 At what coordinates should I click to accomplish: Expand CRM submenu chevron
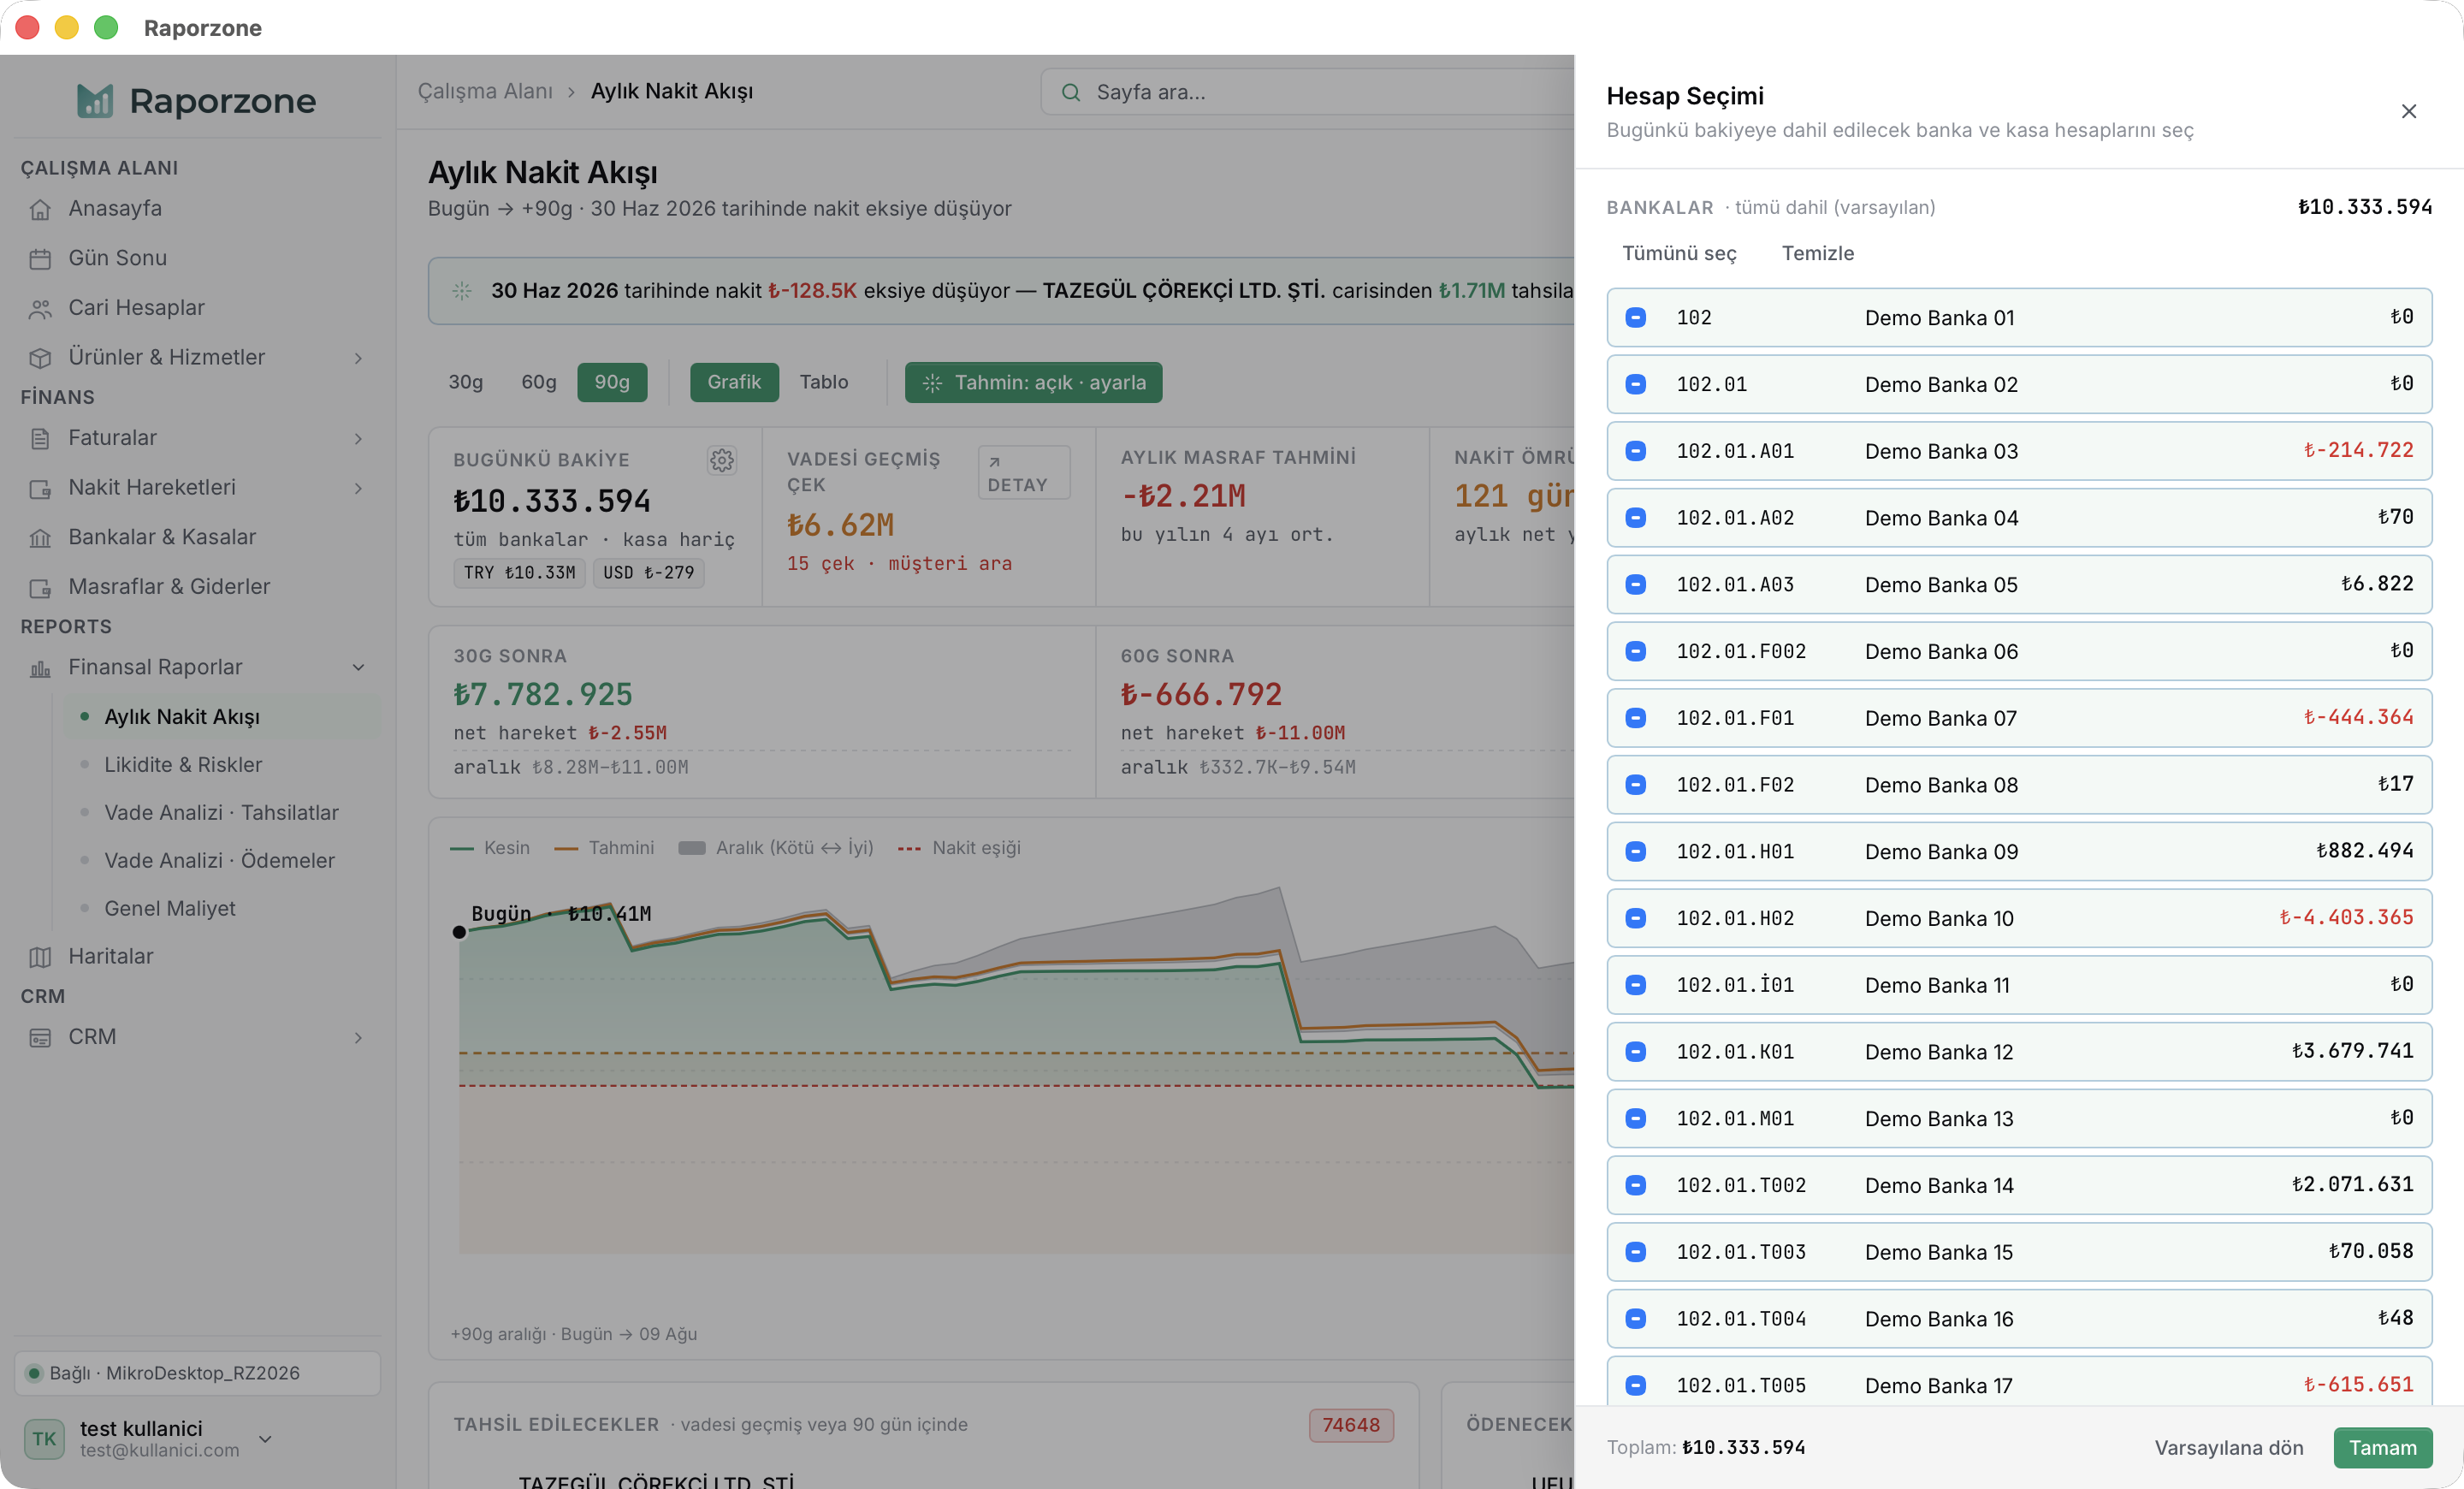pyautogui.click(x=358, y=1038)
